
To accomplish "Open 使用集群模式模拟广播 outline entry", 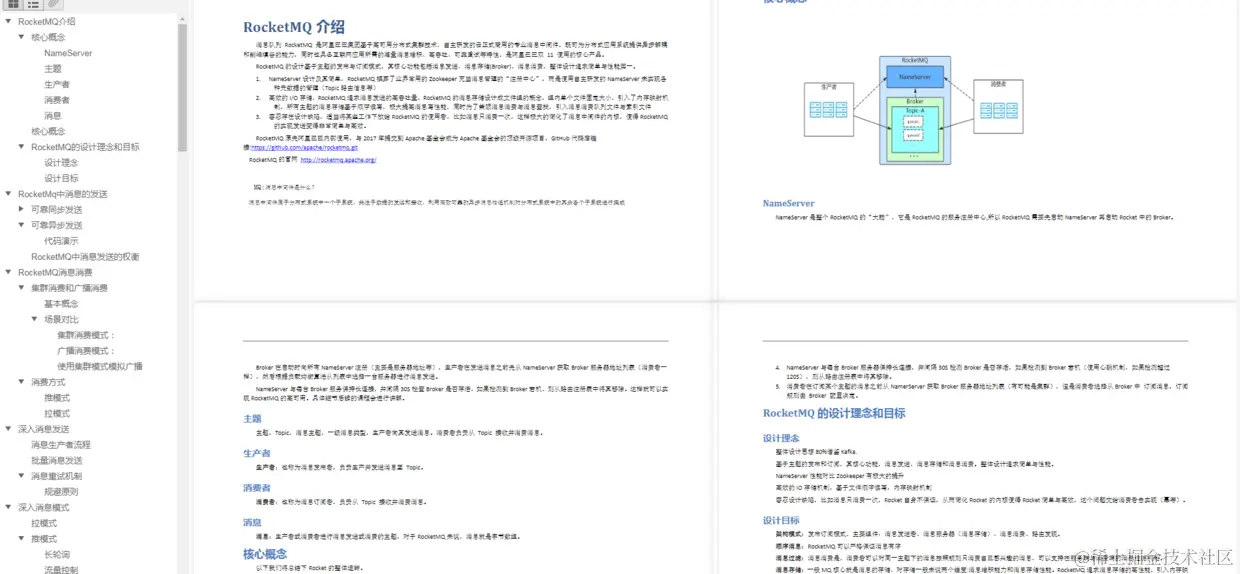I will [x=100, y=366].
